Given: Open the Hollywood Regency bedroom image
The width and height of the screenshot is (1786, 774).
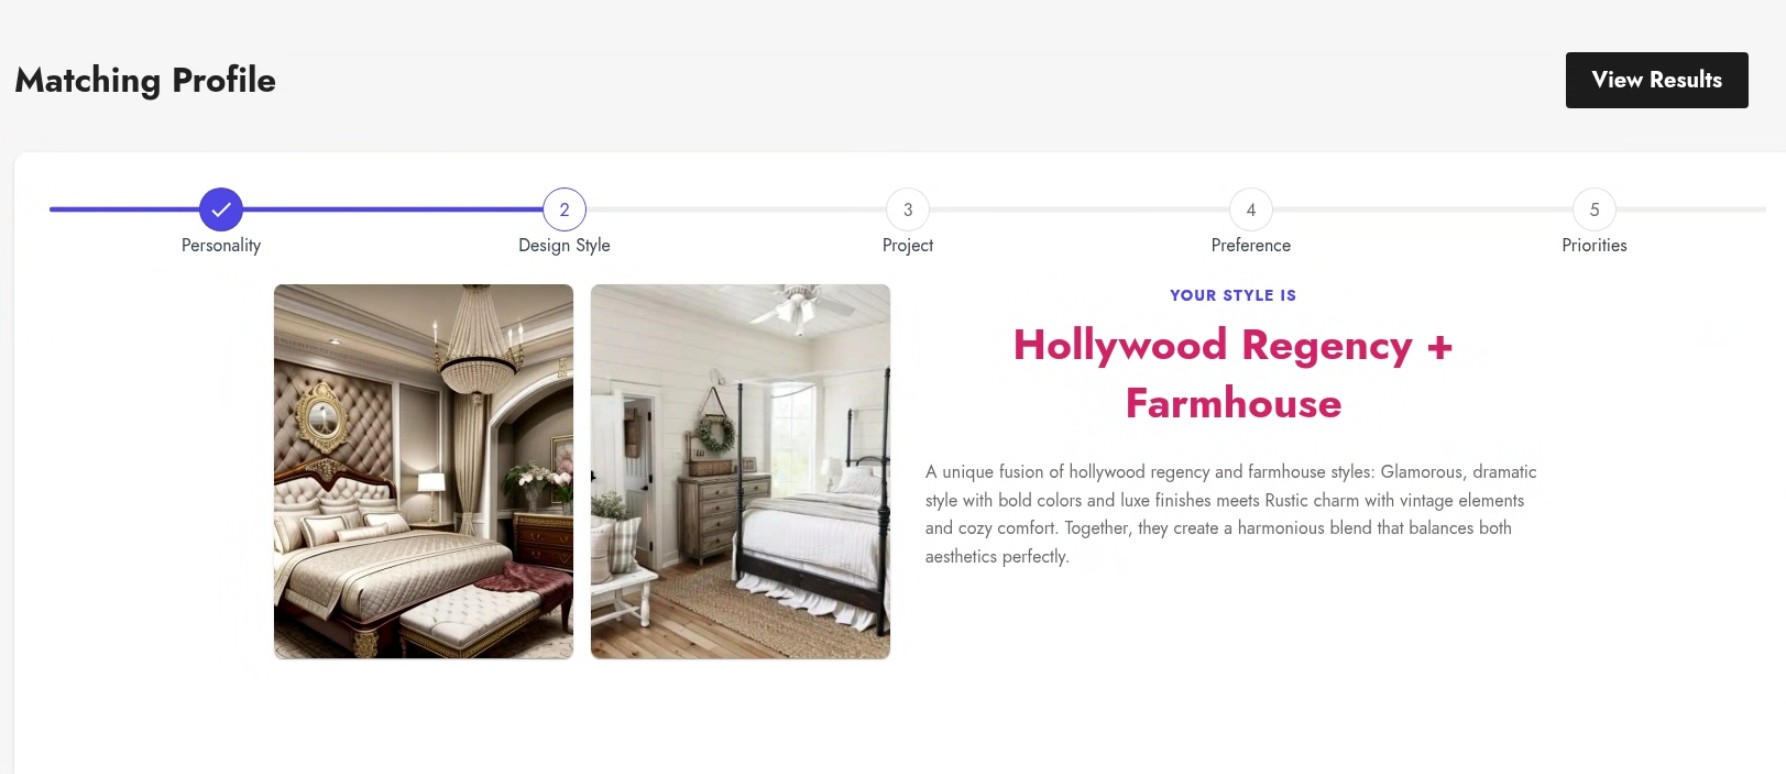Looking at the screenshot, I should point(423,471).
